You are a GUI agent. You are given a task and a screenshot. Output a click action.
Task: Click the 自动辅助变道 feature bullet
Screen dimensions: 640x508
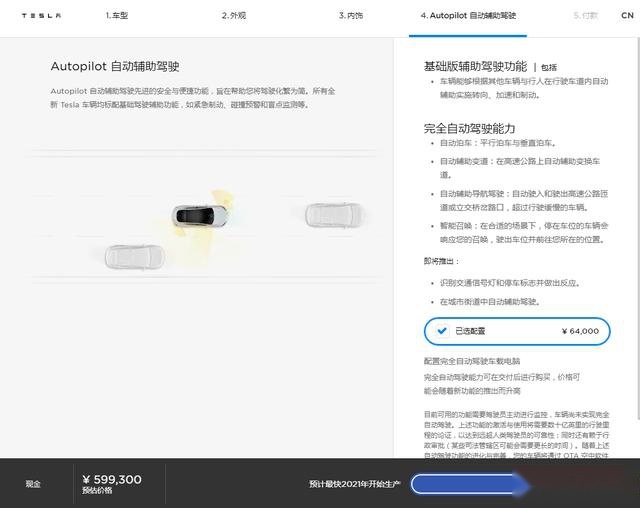(x=520, y=168)
